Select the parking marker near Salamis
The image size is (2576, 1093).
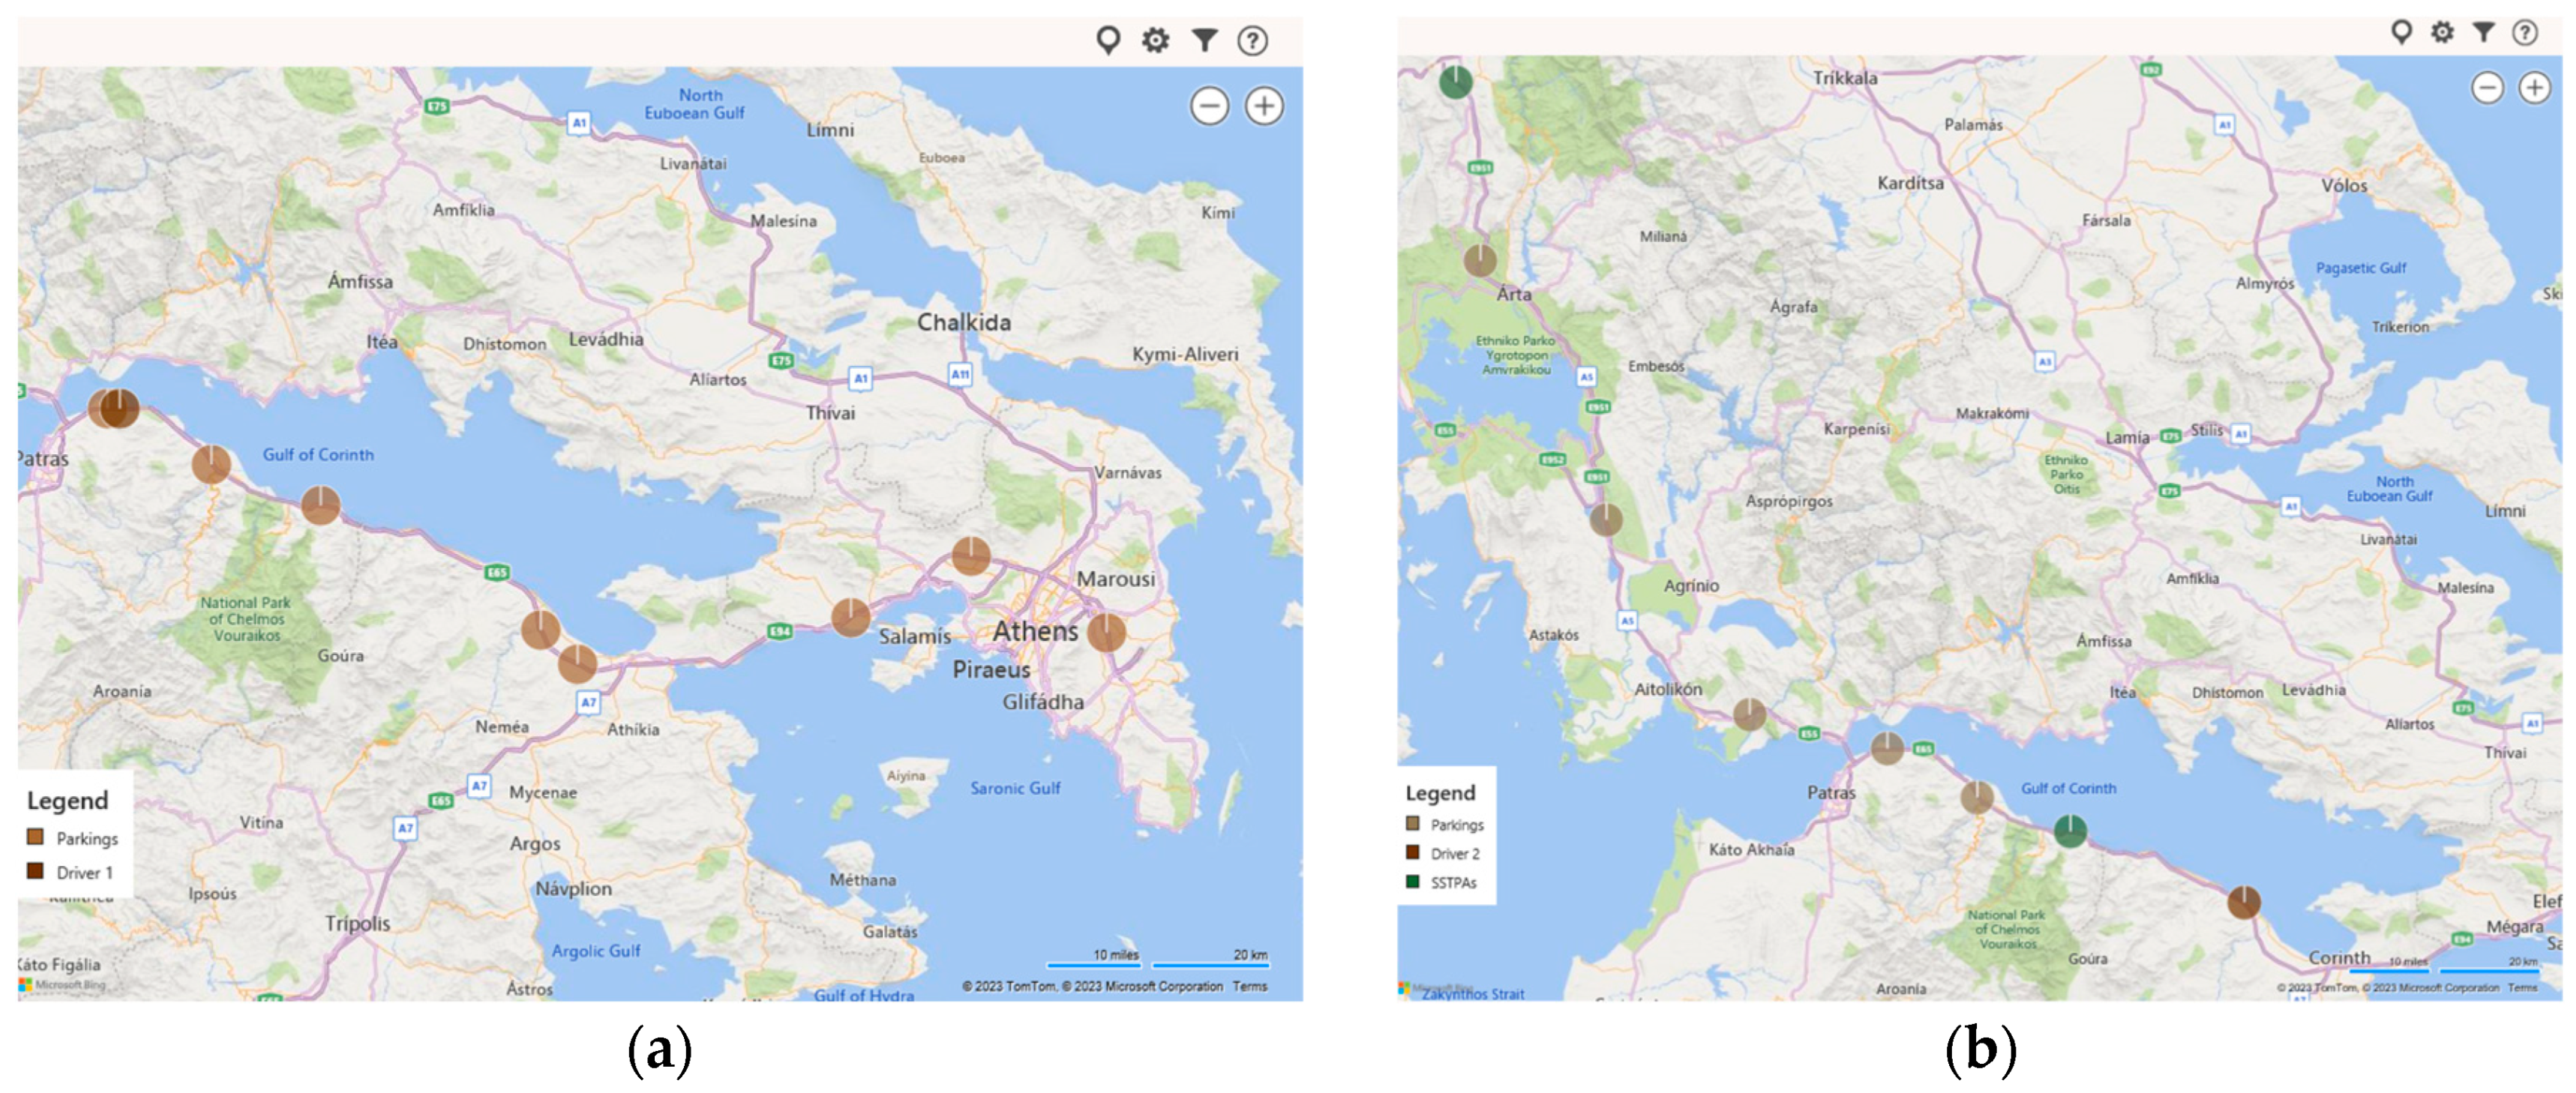850,617
